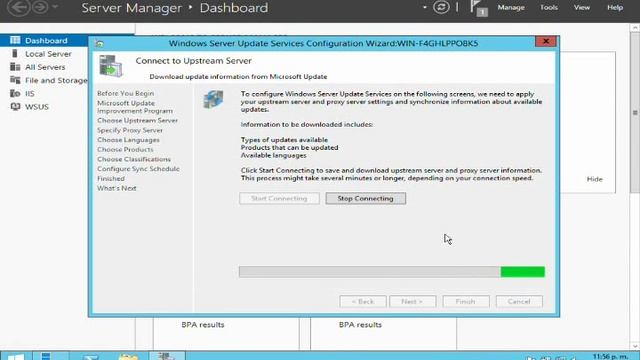This screenshot has height=360, width=640.
Task: Open the Tools menu
Action: (x=549, y=7)
